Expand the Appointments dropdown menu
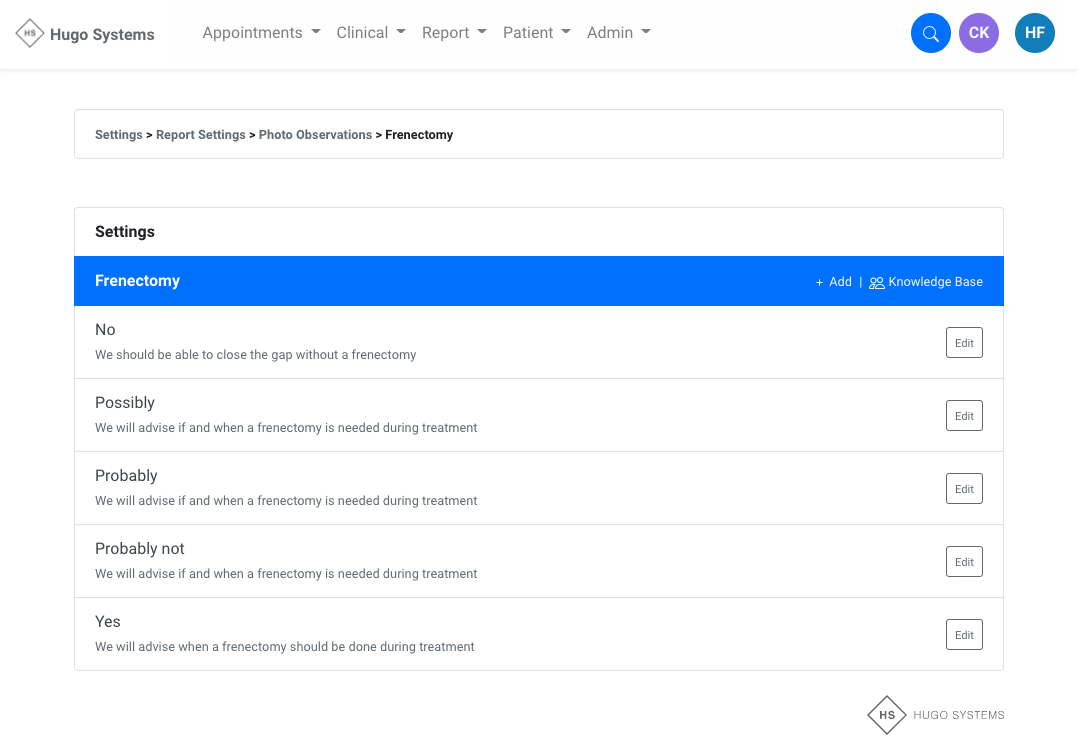 click(x=261, y=33)
